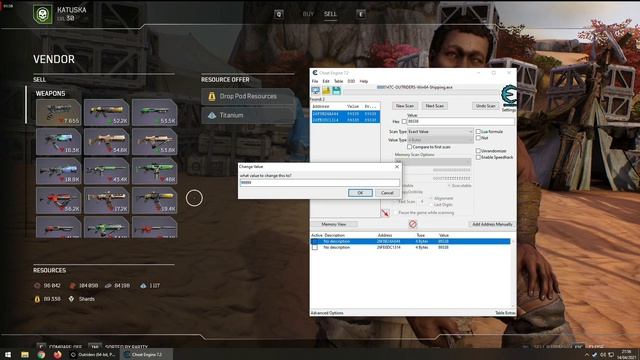Screen dimensions: 640x360
Task: Select the weapon priced 37.2K
Action: coord(107,200)
